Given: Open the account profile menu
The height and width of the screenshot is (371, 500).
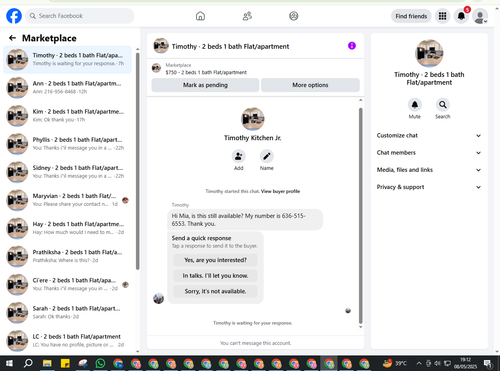Looking at the screenshot, I should pos(480,16).
